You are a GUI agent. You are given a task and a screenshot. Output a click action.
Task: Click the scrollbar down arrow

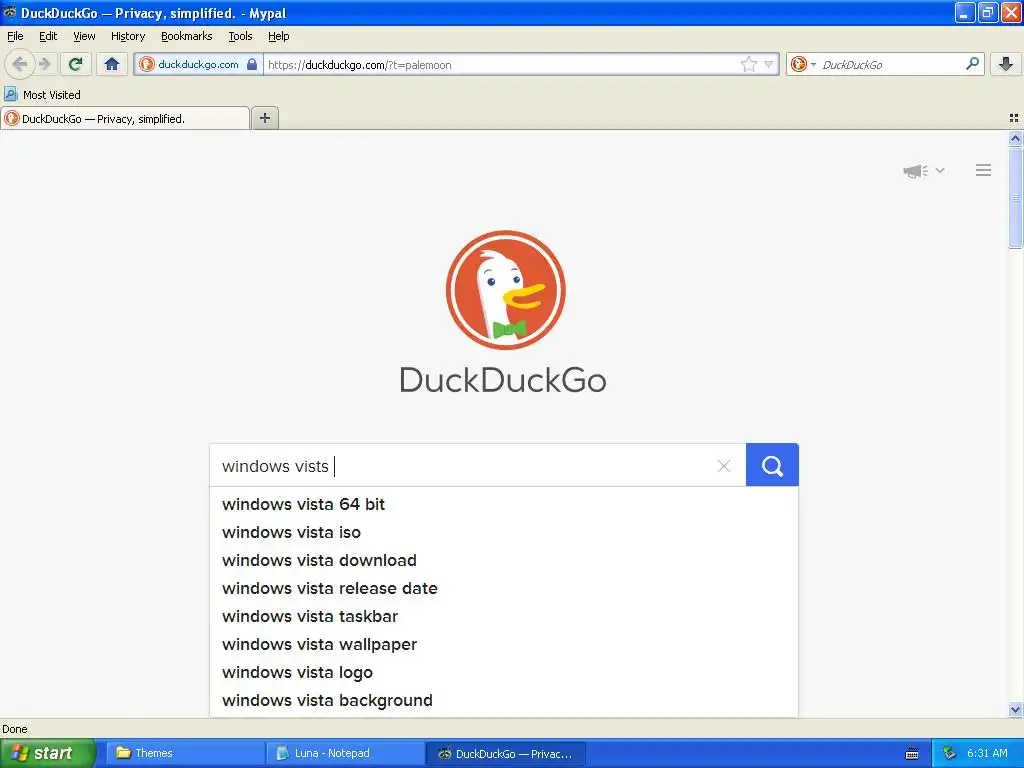click(x=1015, y=709)
